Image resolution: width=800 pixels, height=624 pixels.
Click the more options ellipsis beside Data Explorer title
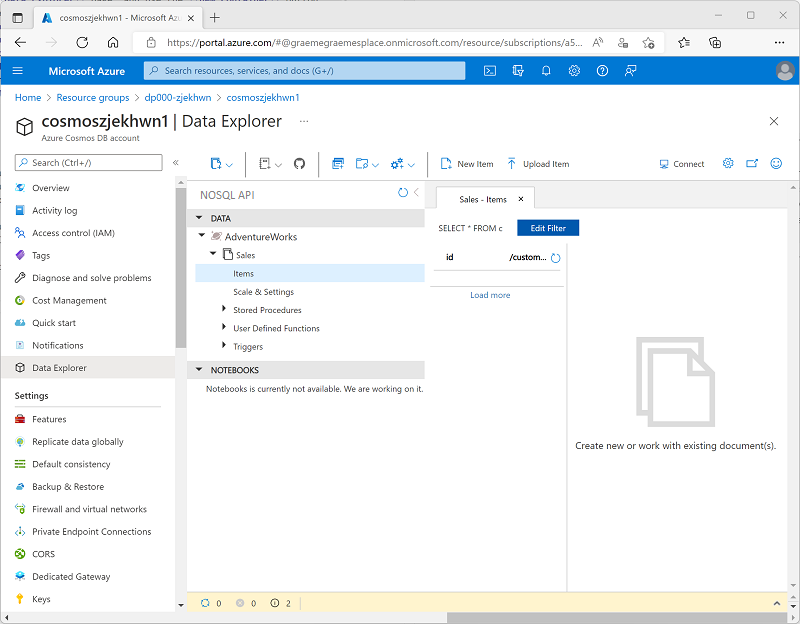(304, 121)
